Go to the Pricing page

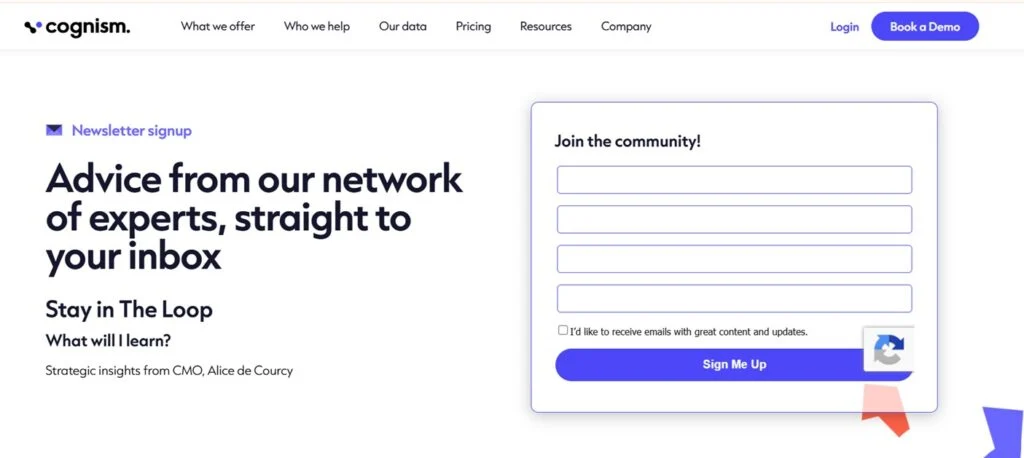pyautogui.click(x=473, y=27)
